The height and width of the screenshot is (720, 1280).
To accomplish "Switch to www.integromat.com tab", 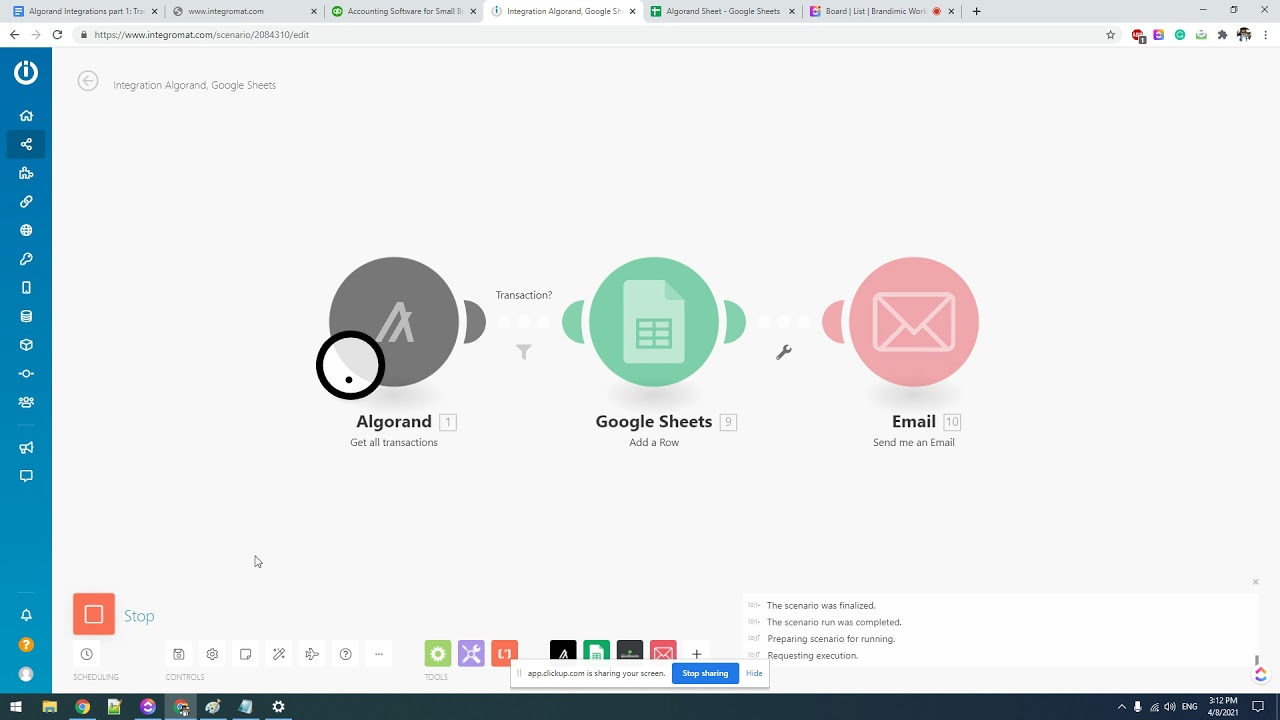I will click(x=243, y=11).
